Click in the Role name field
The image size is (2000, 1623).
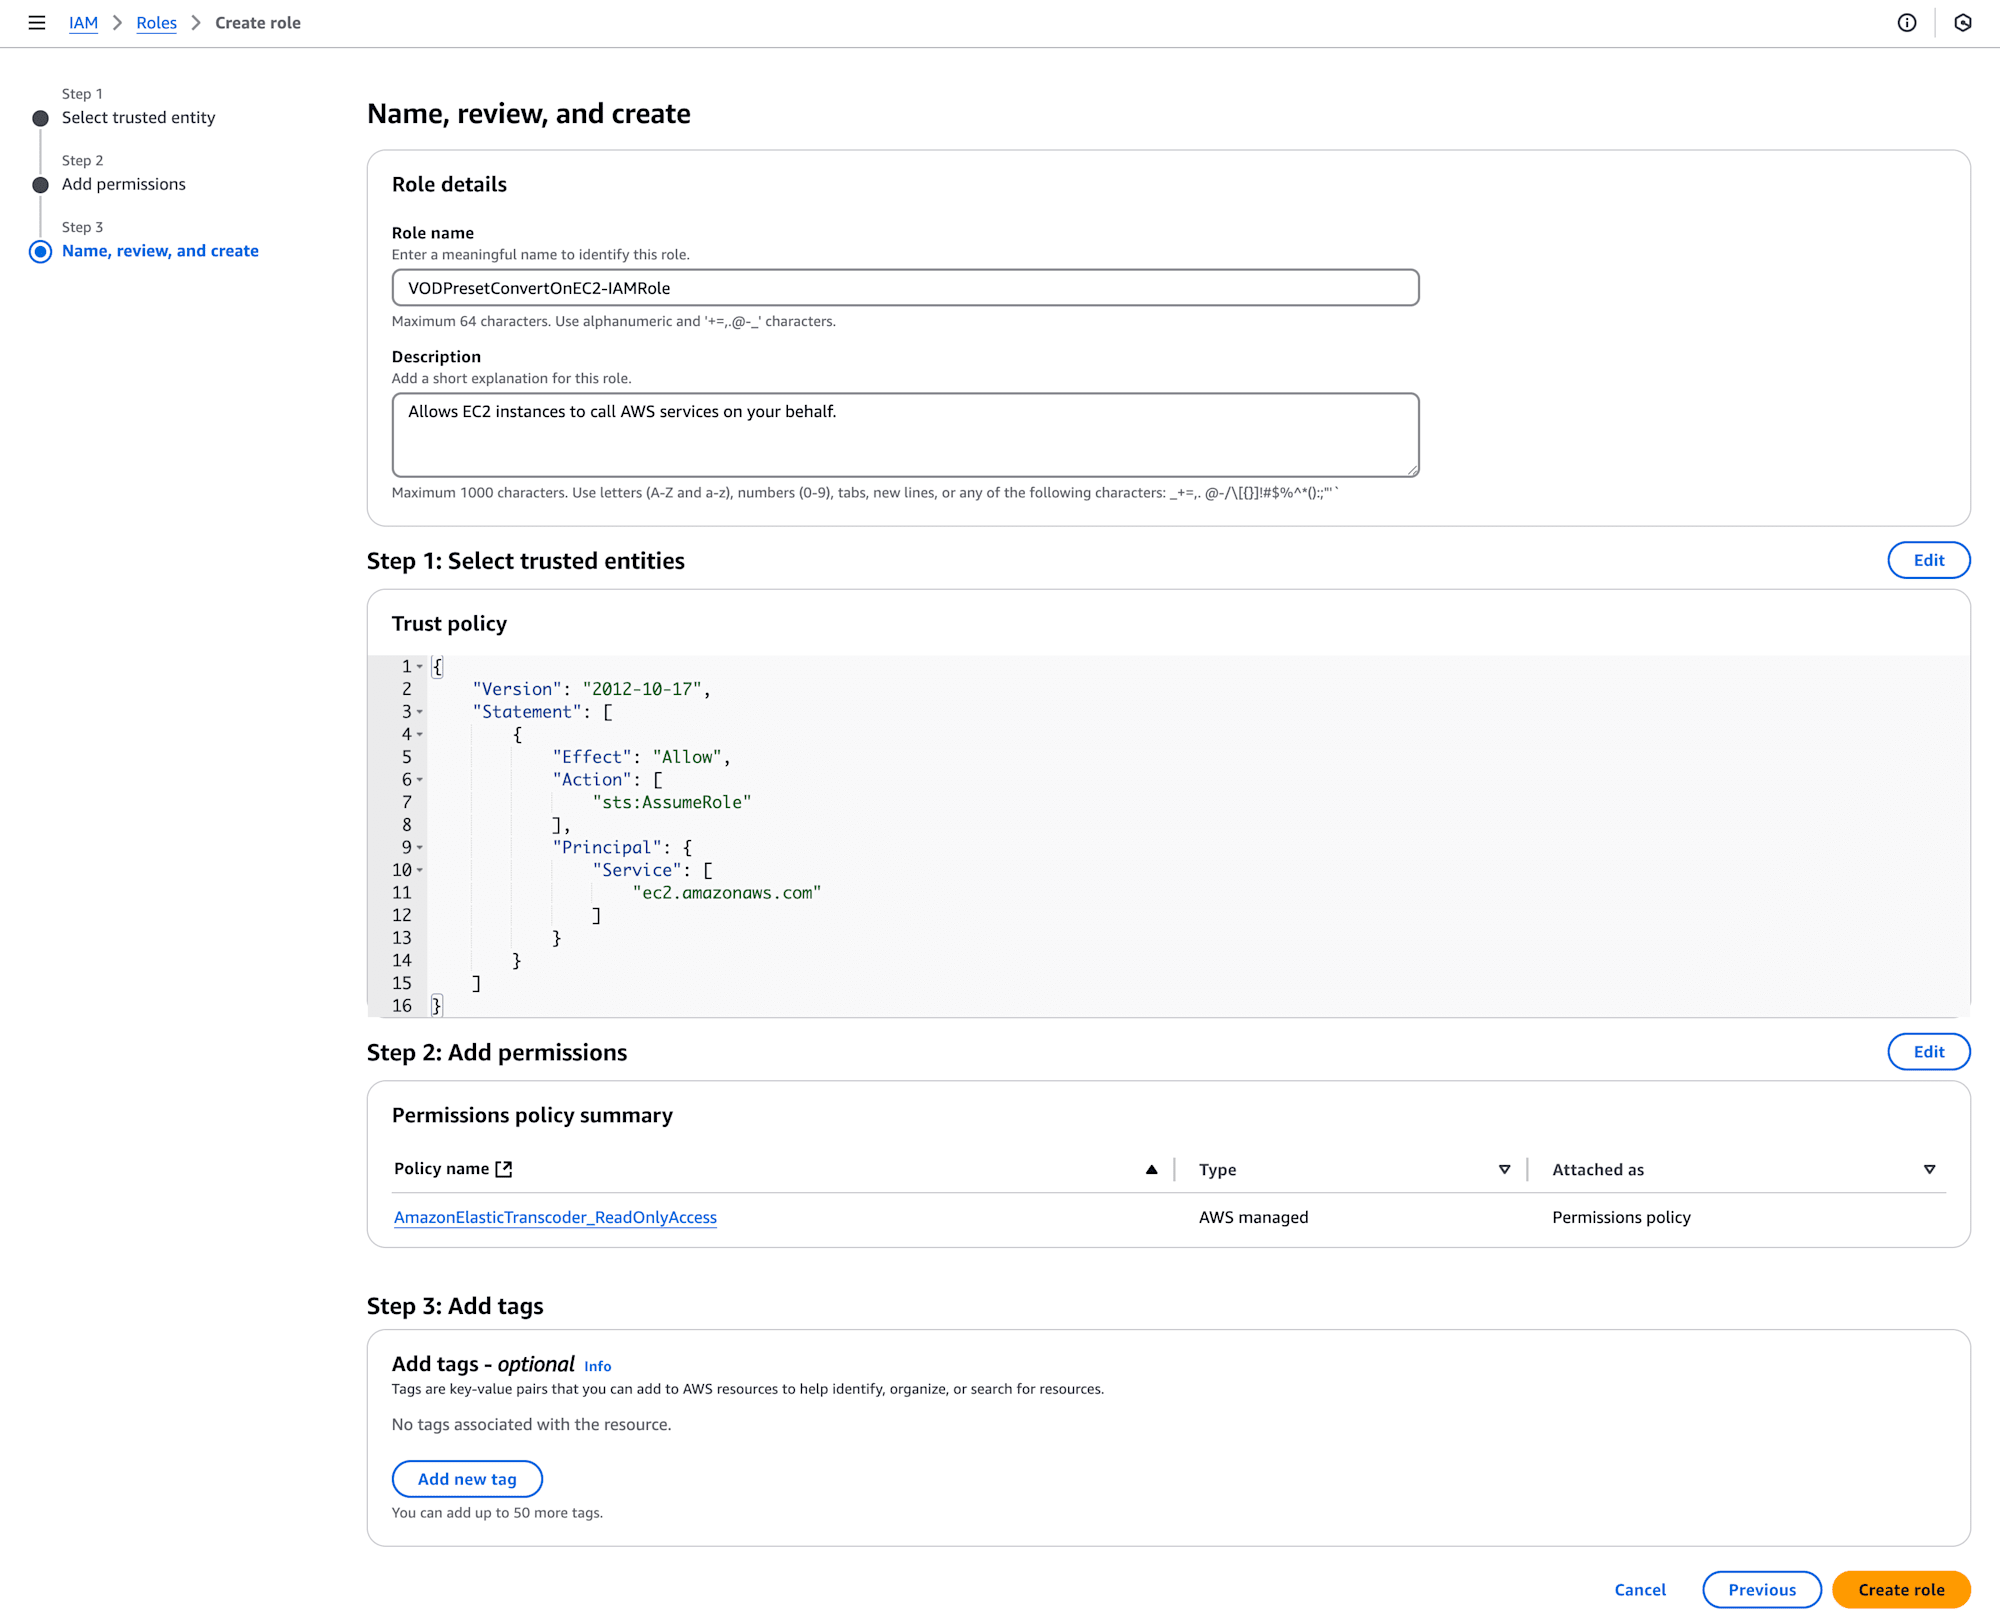(x=905, y=288)
